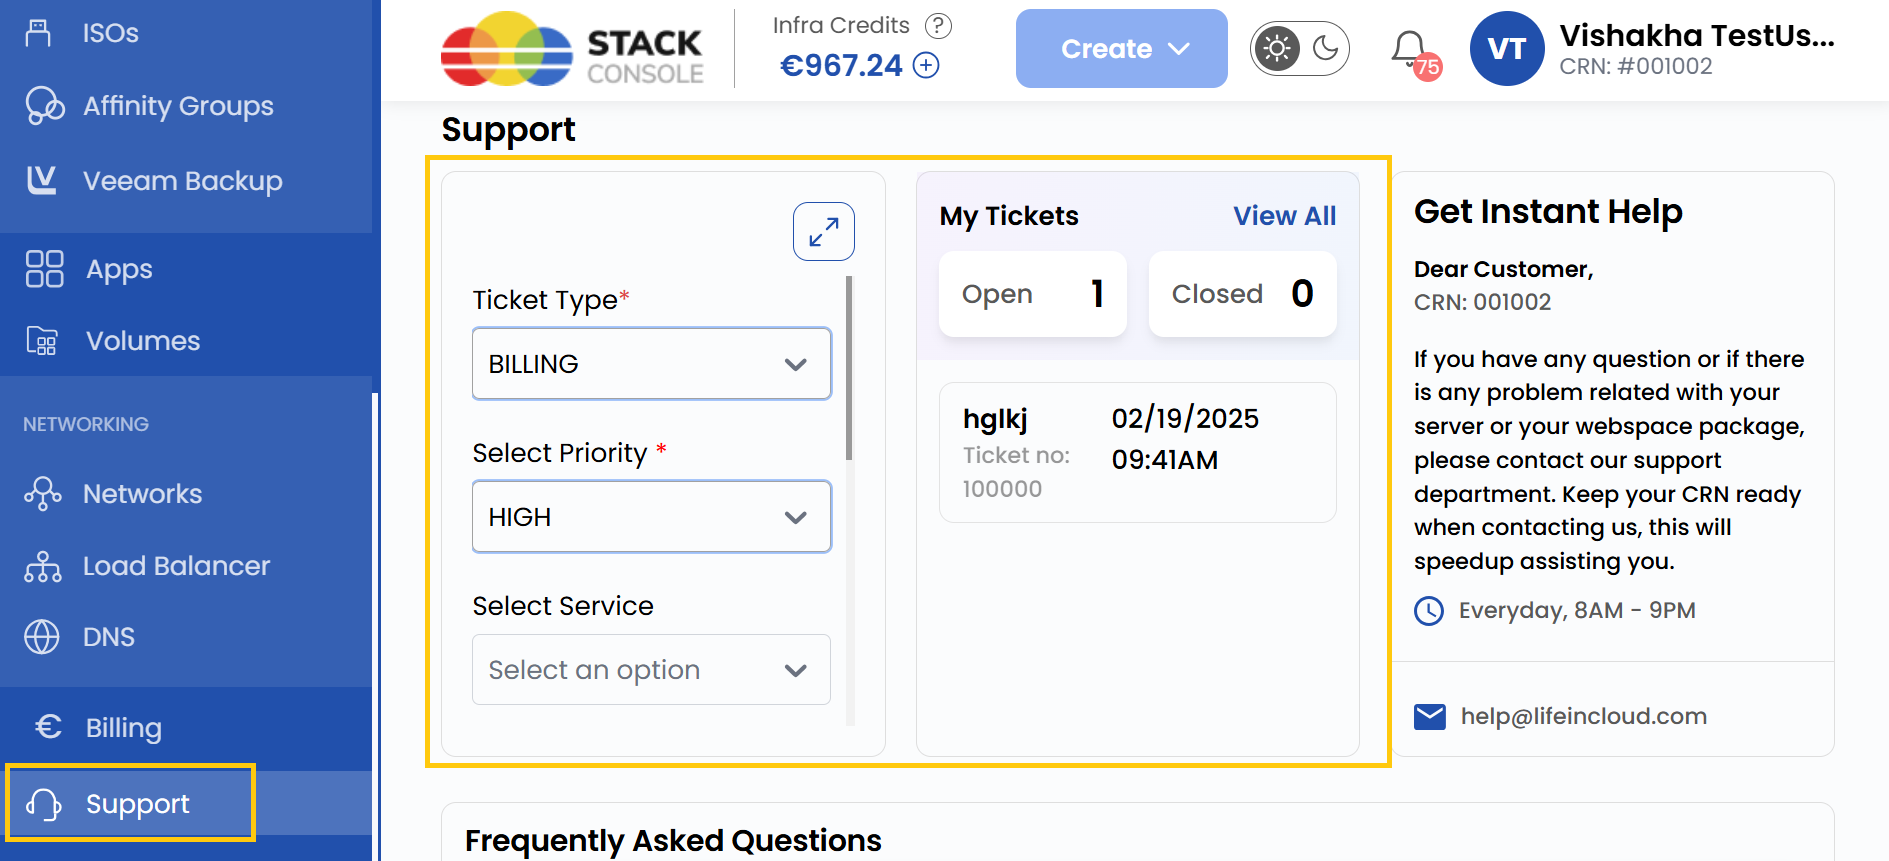Open the hglkj ticket entry
1889x861 pixels.
pos(1137,453)
